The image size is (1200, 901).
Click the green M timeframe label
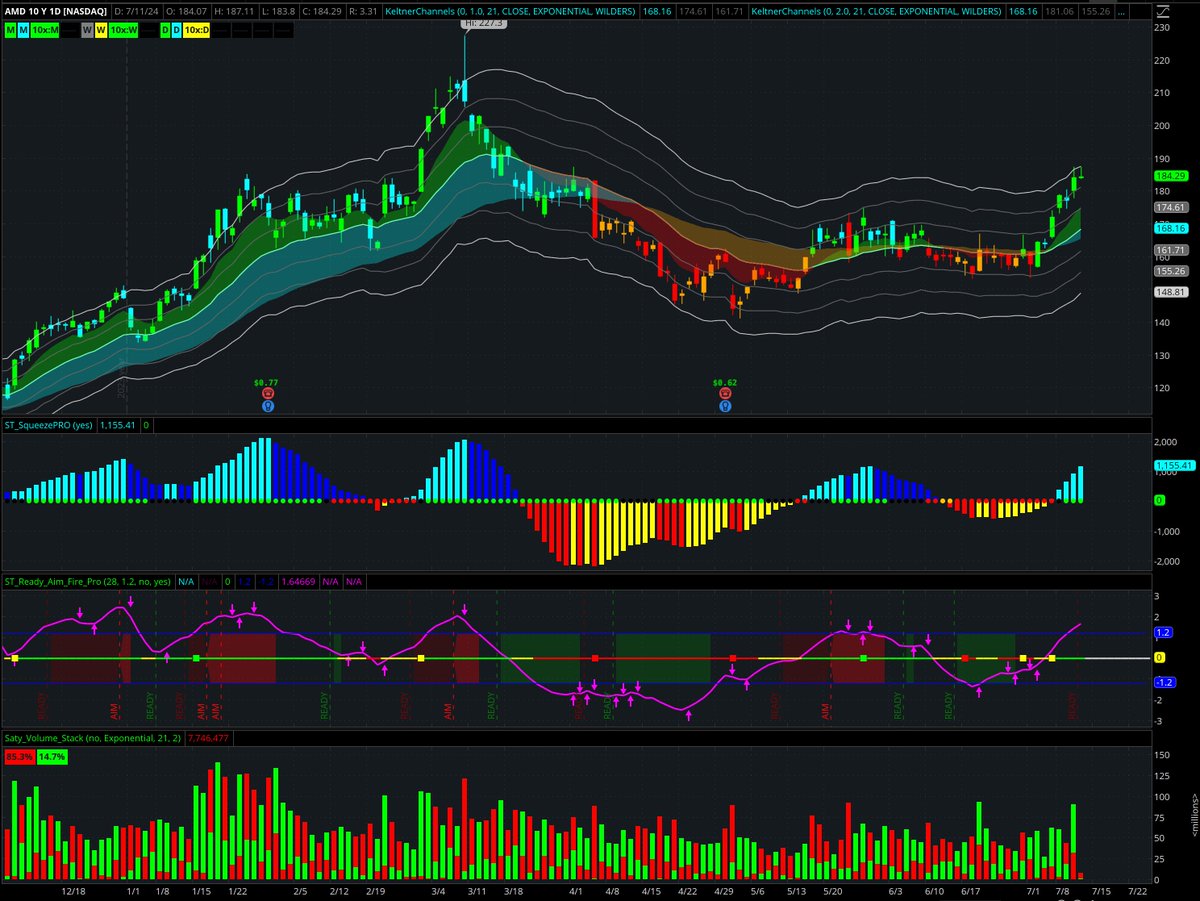pos(10,30)
